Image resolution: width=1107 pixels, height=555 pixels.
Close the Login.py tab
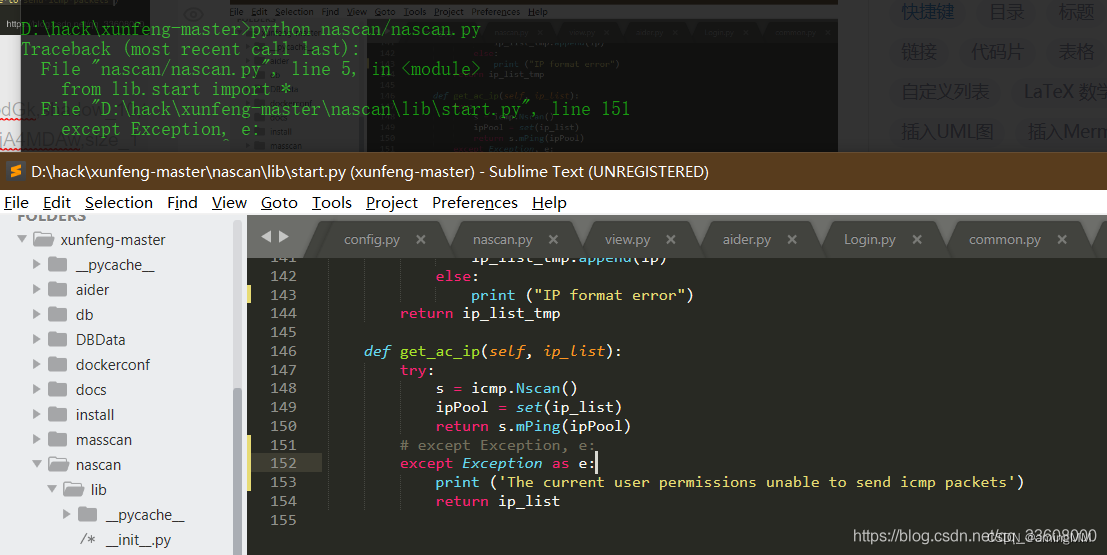point(917,239)
